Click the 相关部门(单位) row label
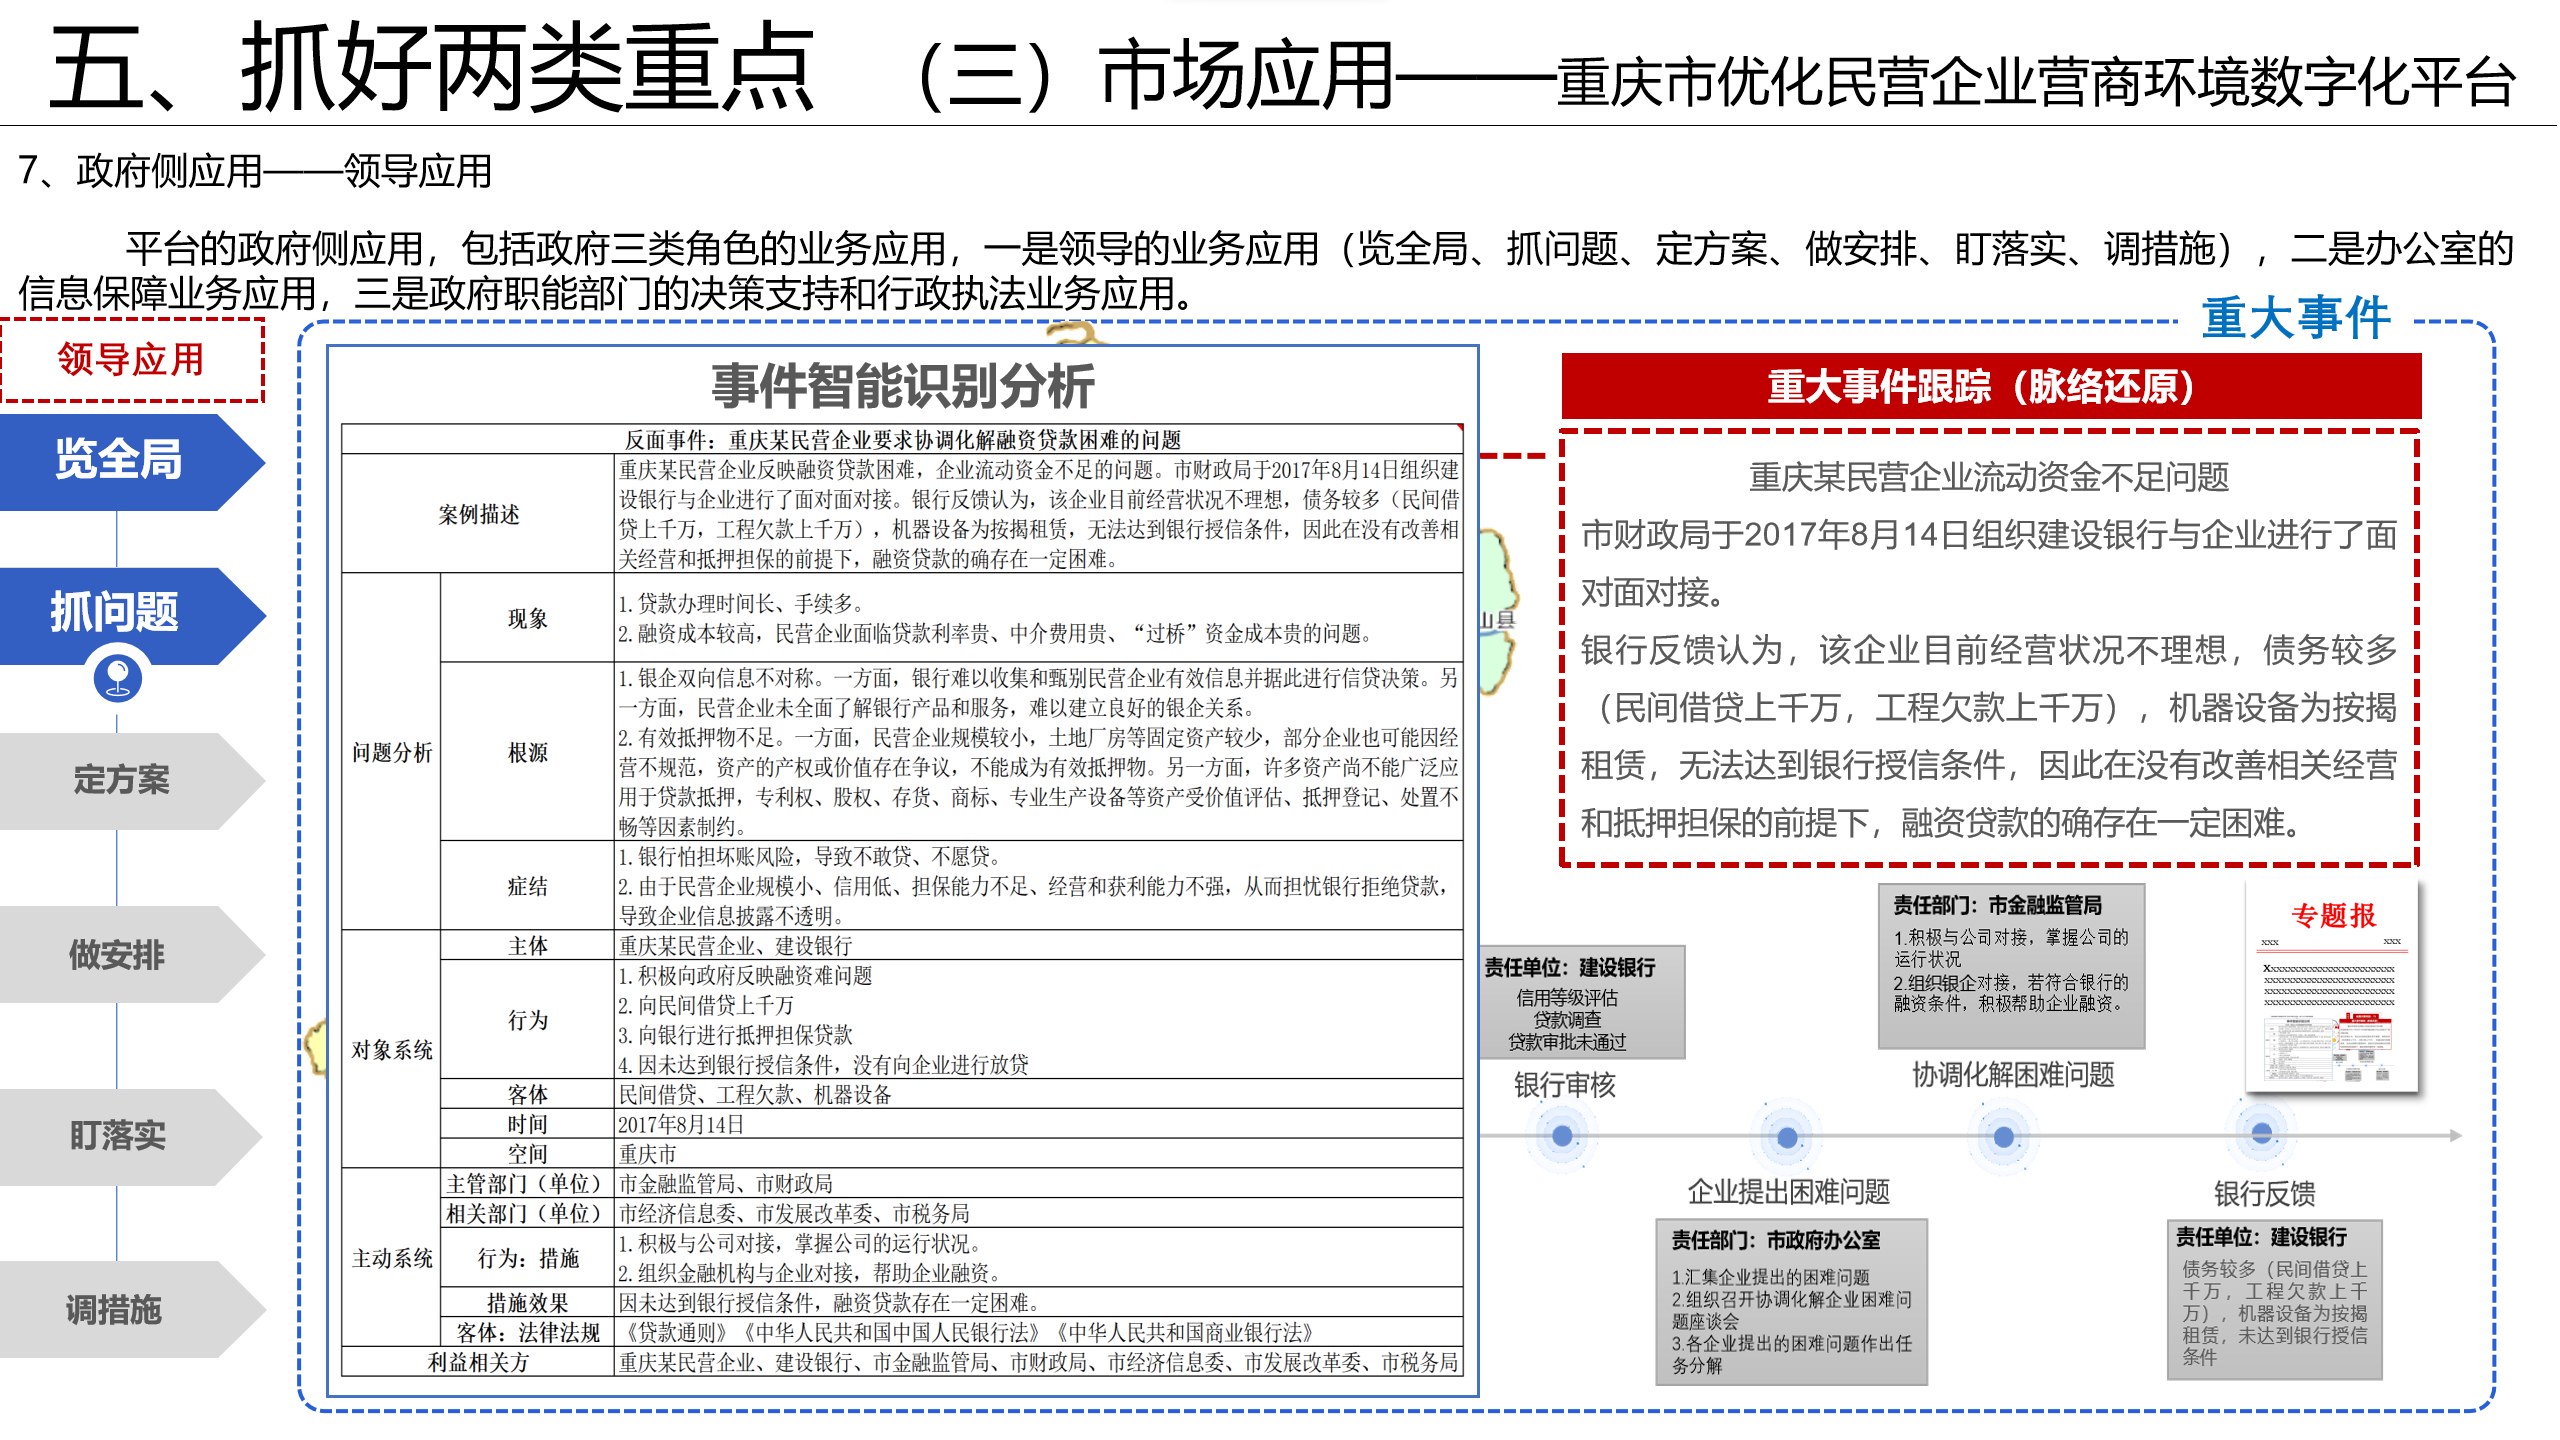 pos(528,1213)
